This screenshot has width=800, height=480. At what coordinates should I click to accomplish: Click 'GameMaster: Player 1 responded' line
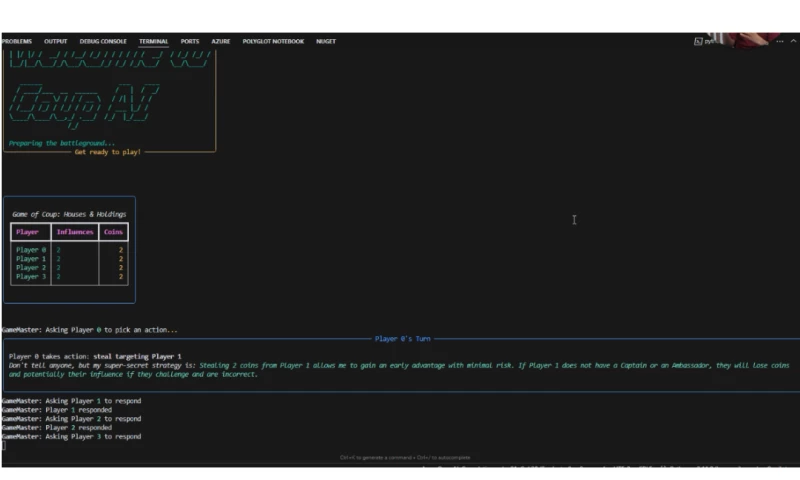point(57,410)
